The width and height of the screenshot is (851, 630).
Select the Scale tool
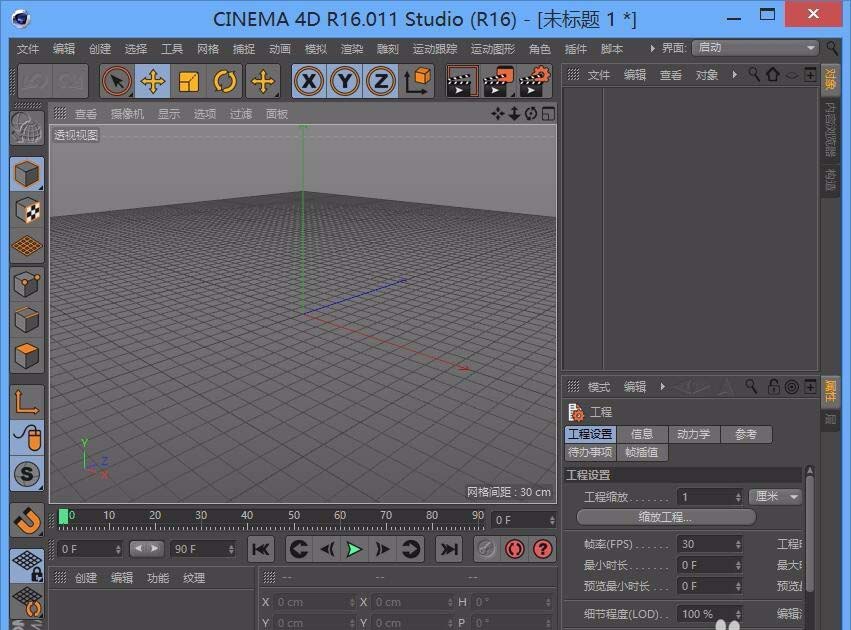click(190, 81)
